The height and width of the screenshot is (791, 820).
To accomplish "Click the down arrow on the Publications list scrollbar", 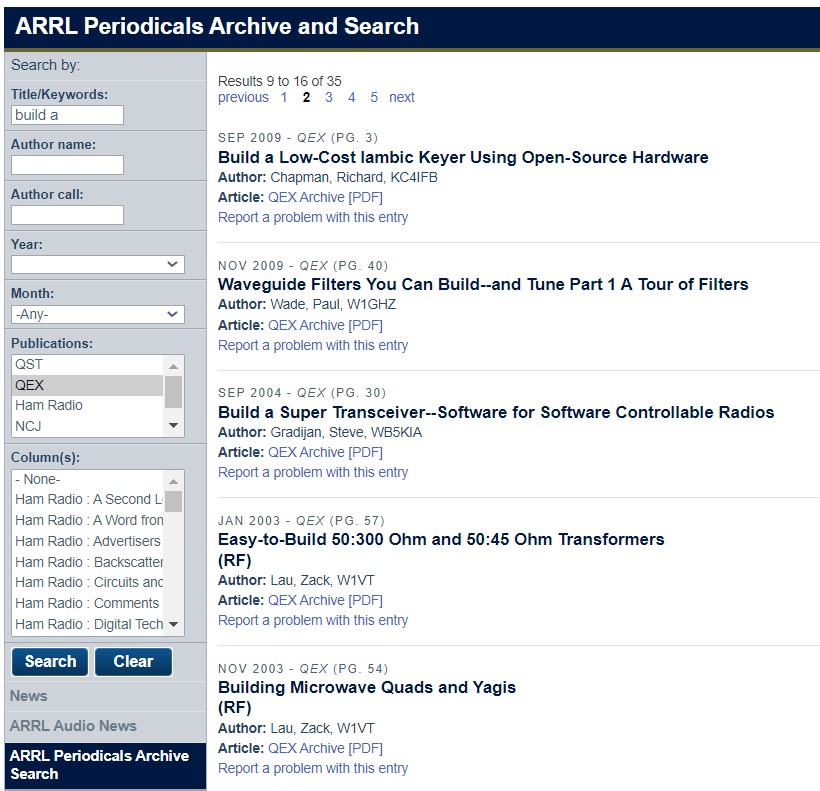I will [174, 425].
